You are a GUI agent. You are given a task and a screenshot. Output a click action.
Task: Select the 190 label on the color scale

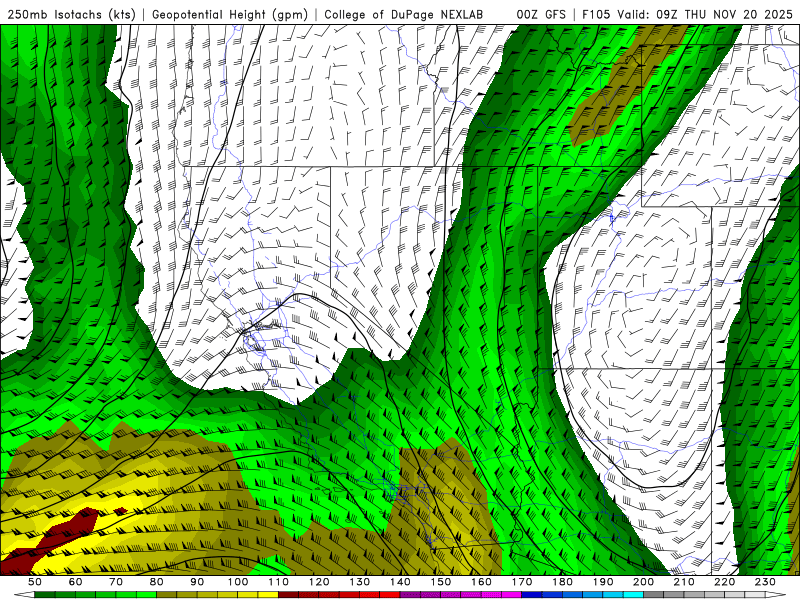(x=603, y=582)
